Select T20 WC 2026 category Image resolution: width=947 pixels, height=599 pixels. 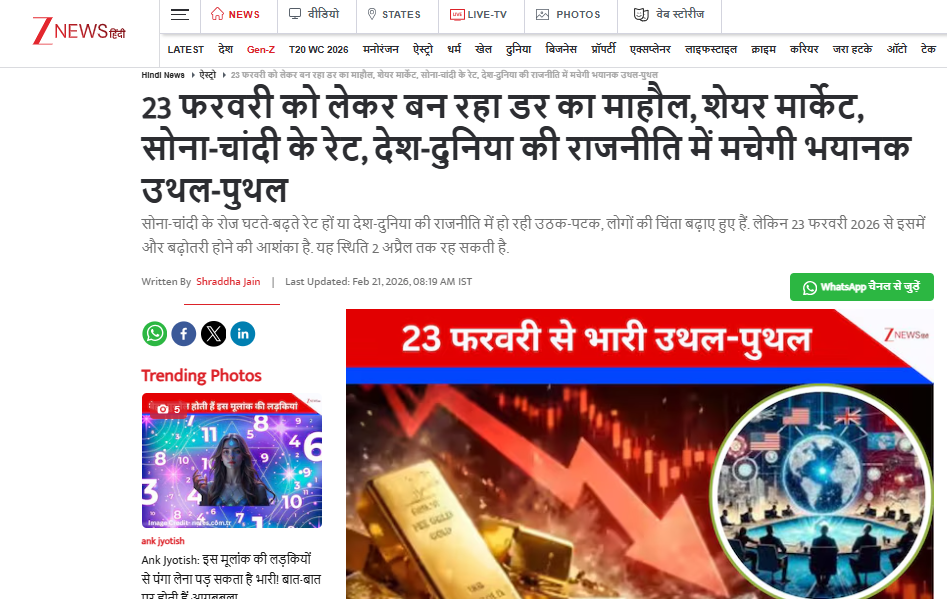318,50
